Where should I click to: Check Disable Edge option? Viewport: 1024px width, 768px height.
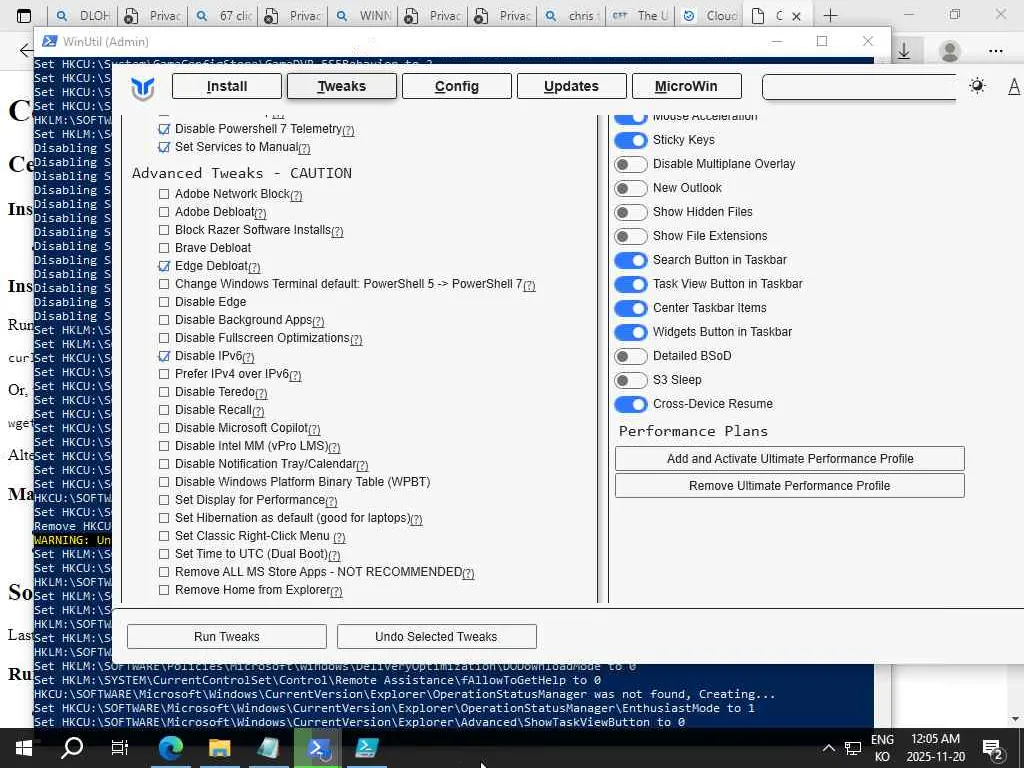click(164, 302)
